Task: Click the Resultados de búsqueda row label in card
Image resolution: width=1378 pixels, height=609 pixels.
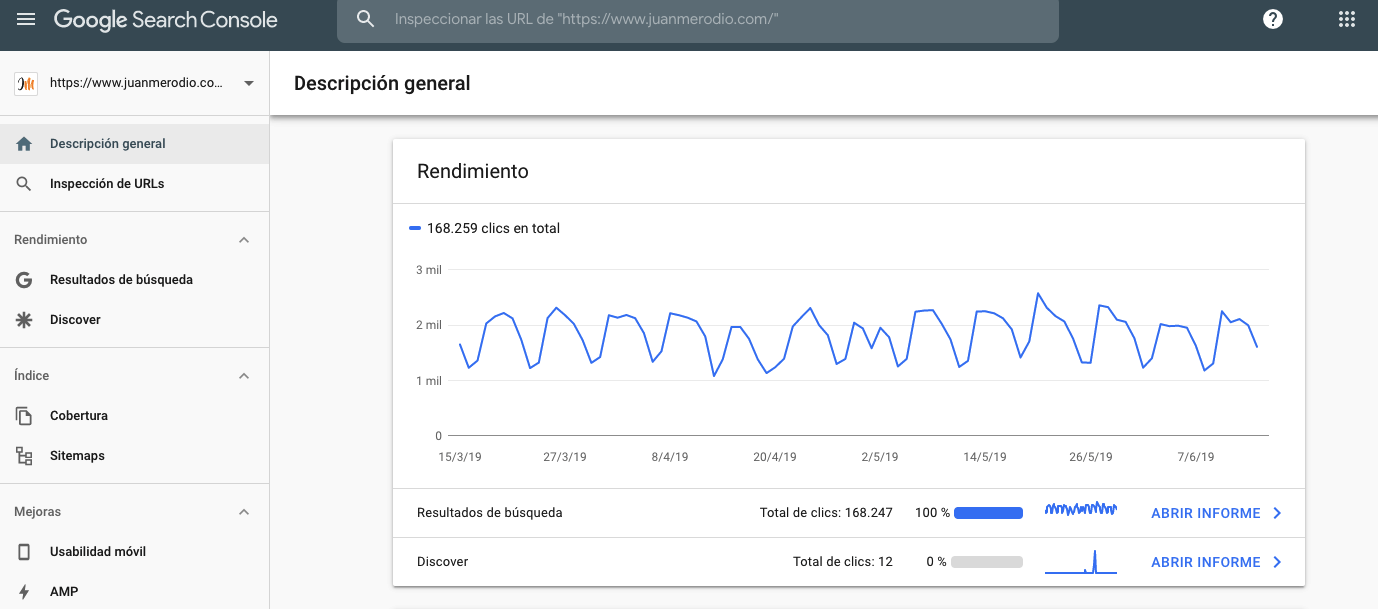Action: click(490, 513)
